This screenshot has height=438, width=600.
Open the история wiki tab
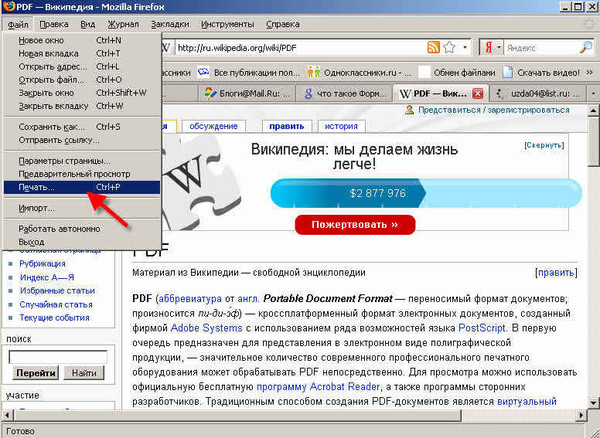[341, 126]
